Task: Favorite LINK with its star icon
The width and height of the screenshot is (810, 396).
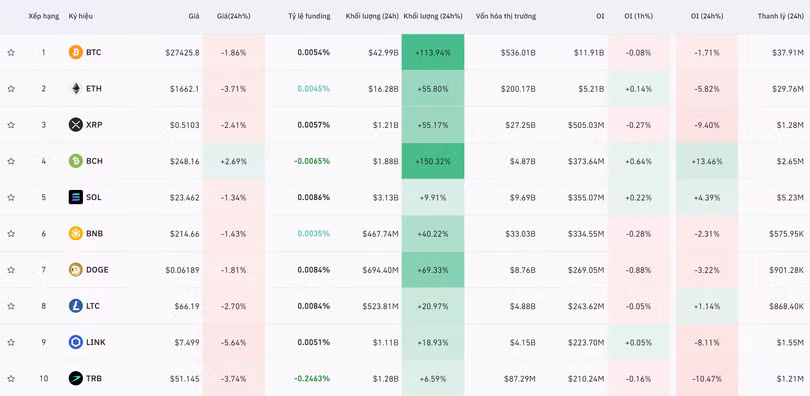Action: point(11,342)
